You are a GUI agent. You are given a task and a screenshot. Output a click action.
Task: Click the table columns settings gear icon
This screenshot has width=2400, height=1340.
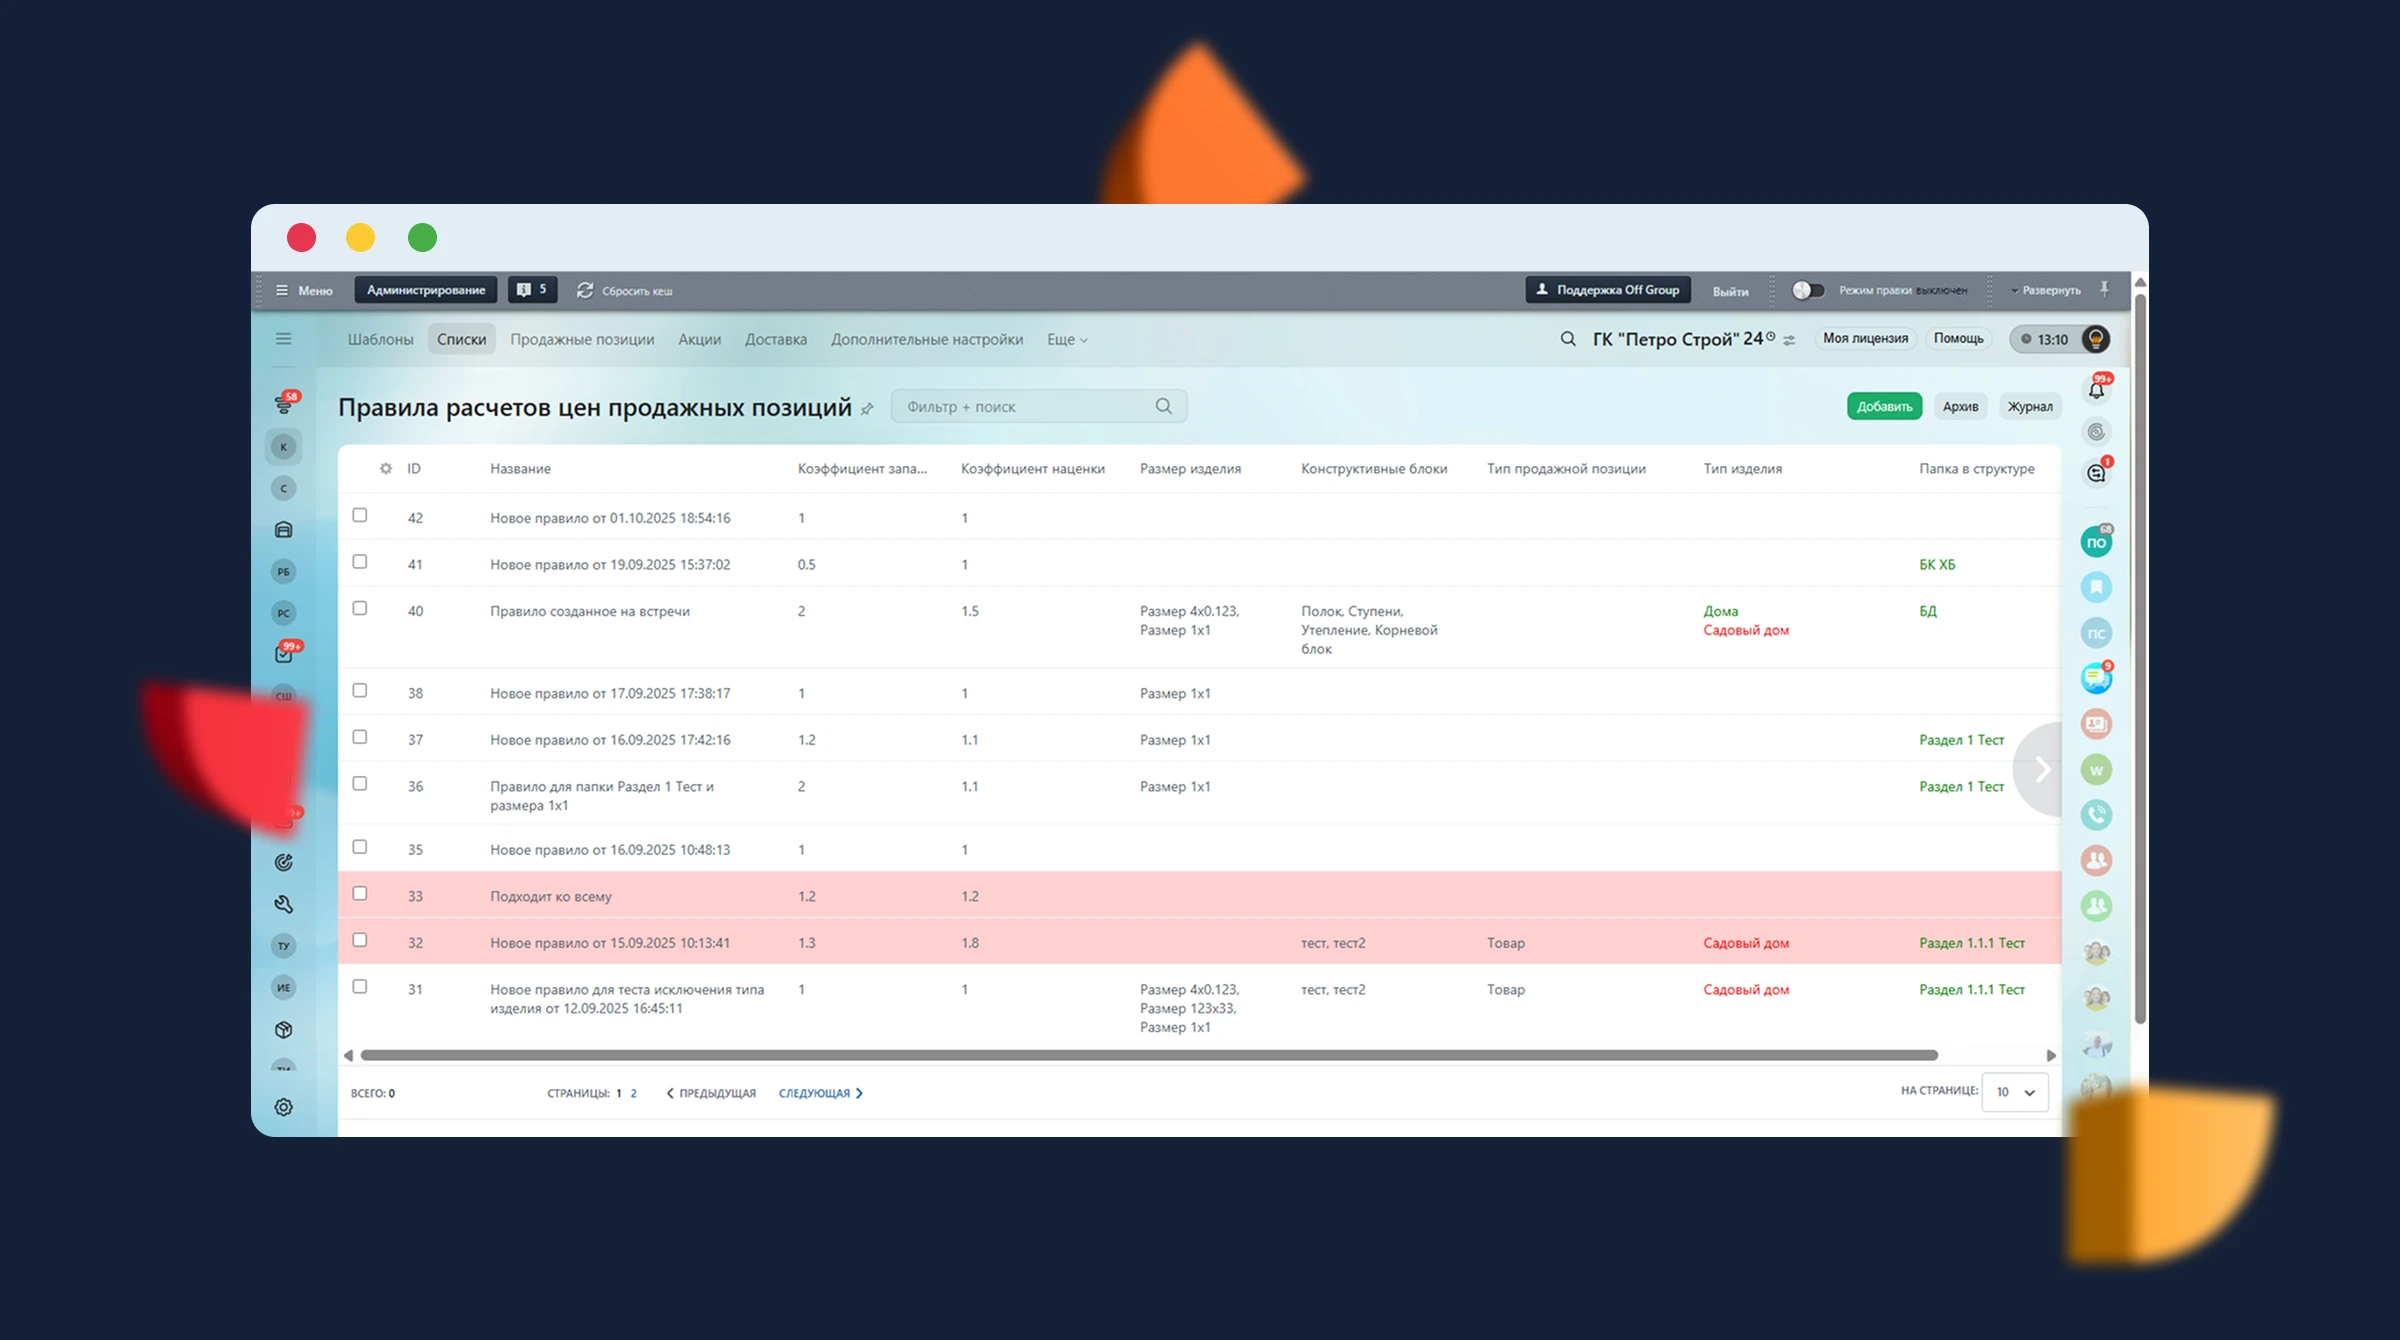click(x=386, y=468)
